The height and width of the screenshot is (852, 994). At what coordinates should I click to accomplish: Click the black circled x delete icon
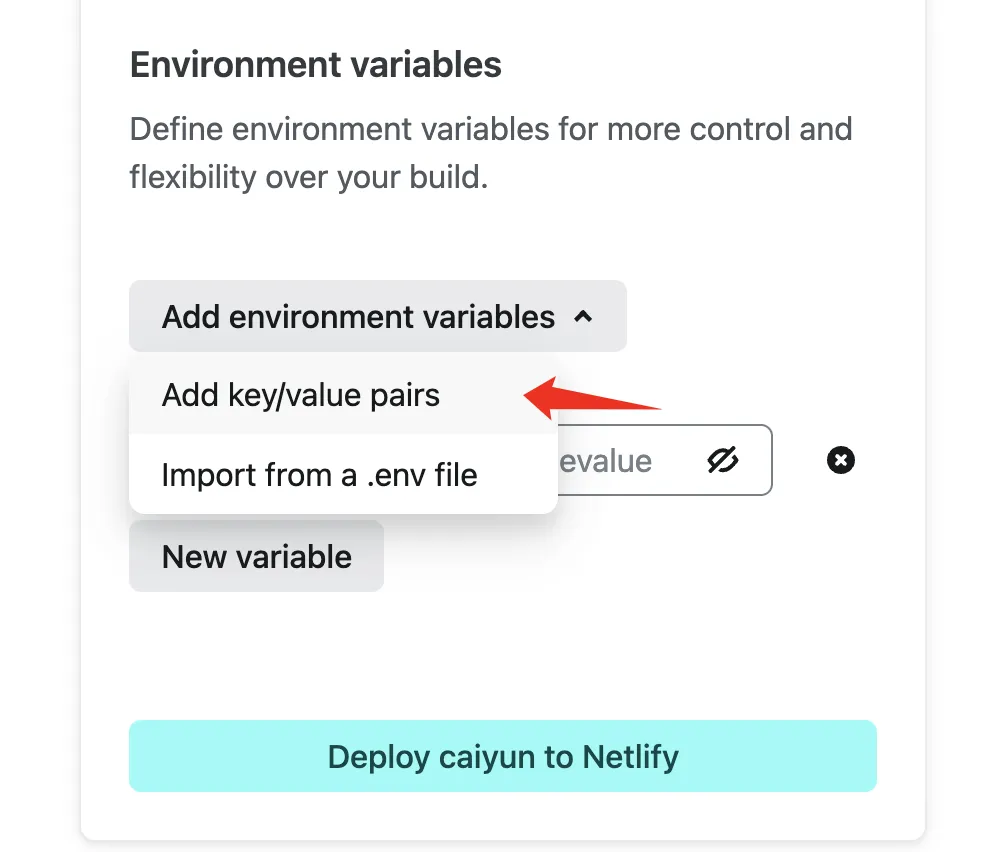pyautogui.click(x=841, y=460)
